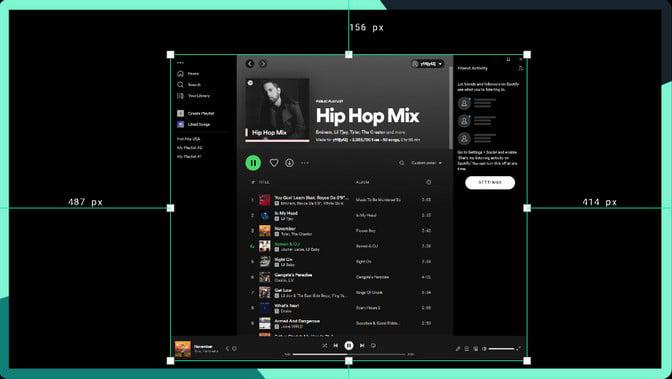Click the Create Playlist plus icon
The height and width of the screenshot is (379, 672).
(x=180, y=114)
